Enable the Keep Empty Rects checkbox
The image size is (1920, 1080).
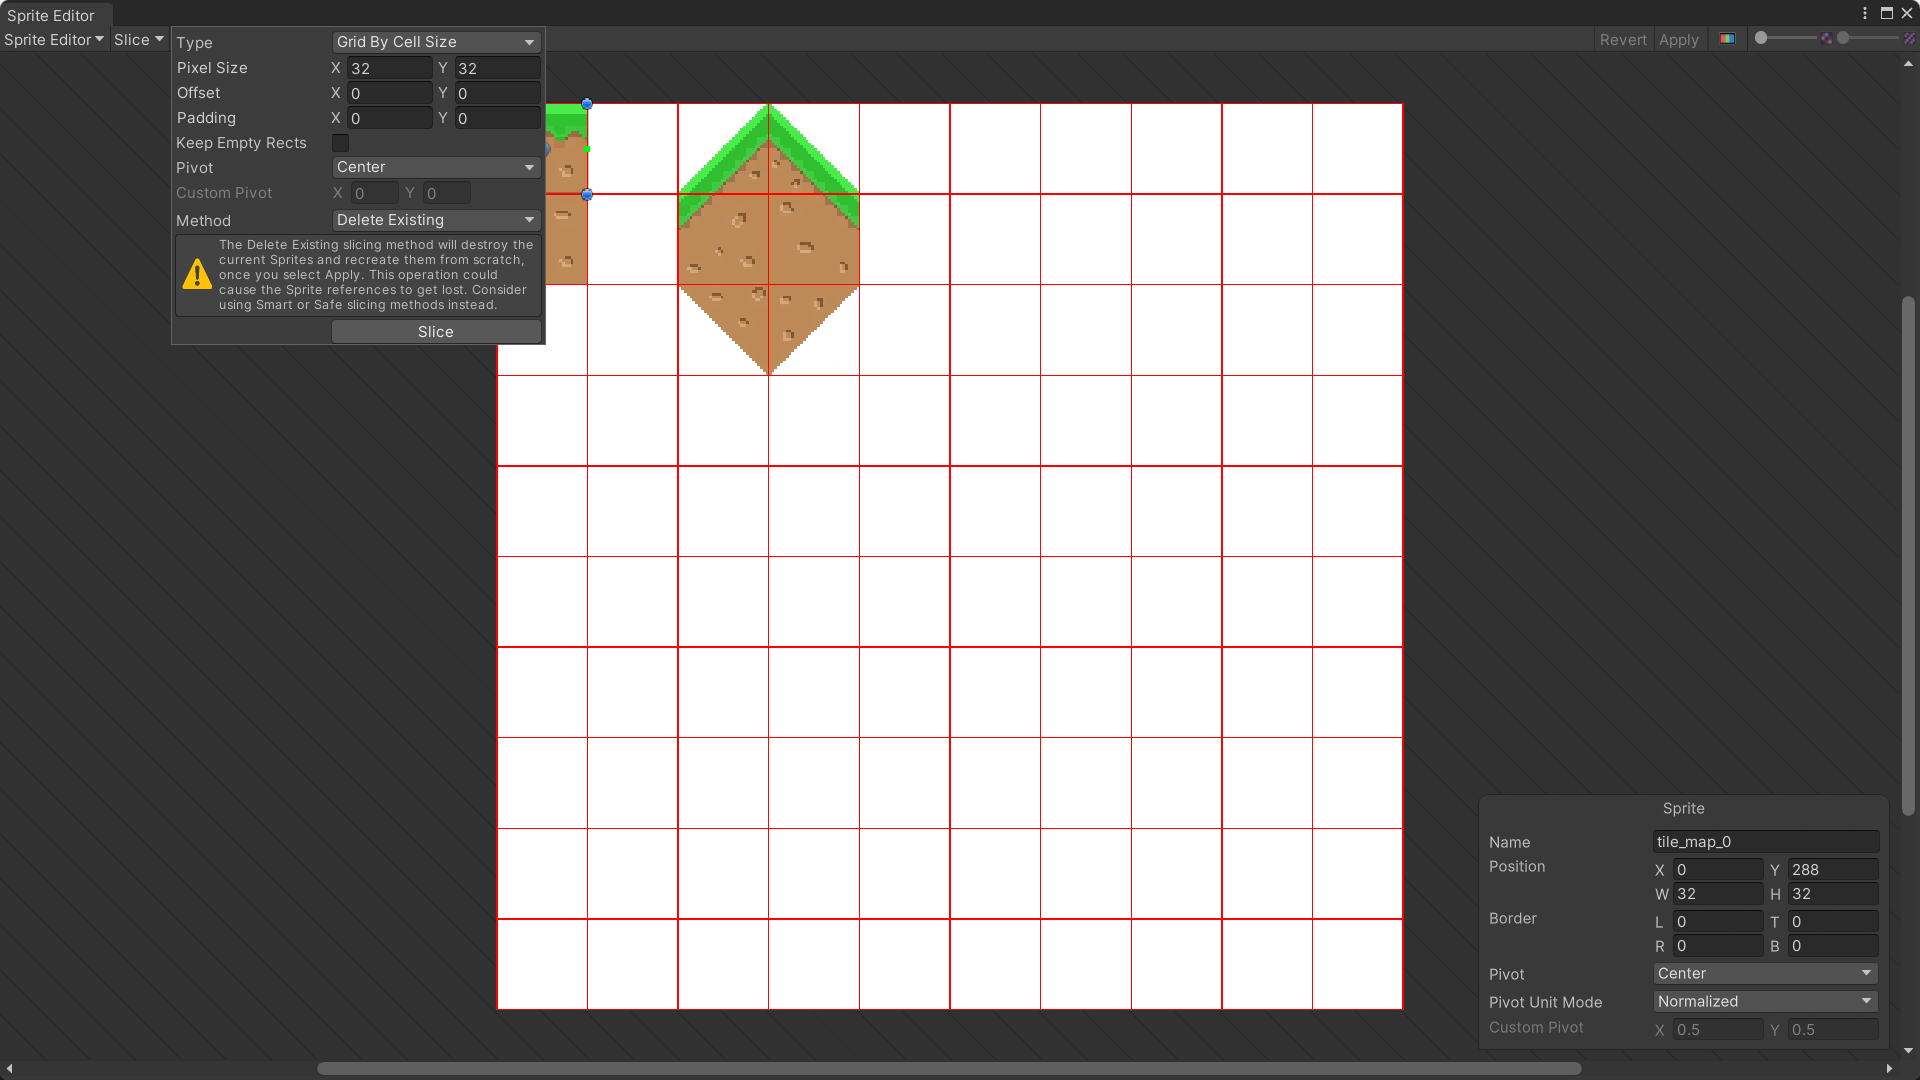click(x=341, y=143)
